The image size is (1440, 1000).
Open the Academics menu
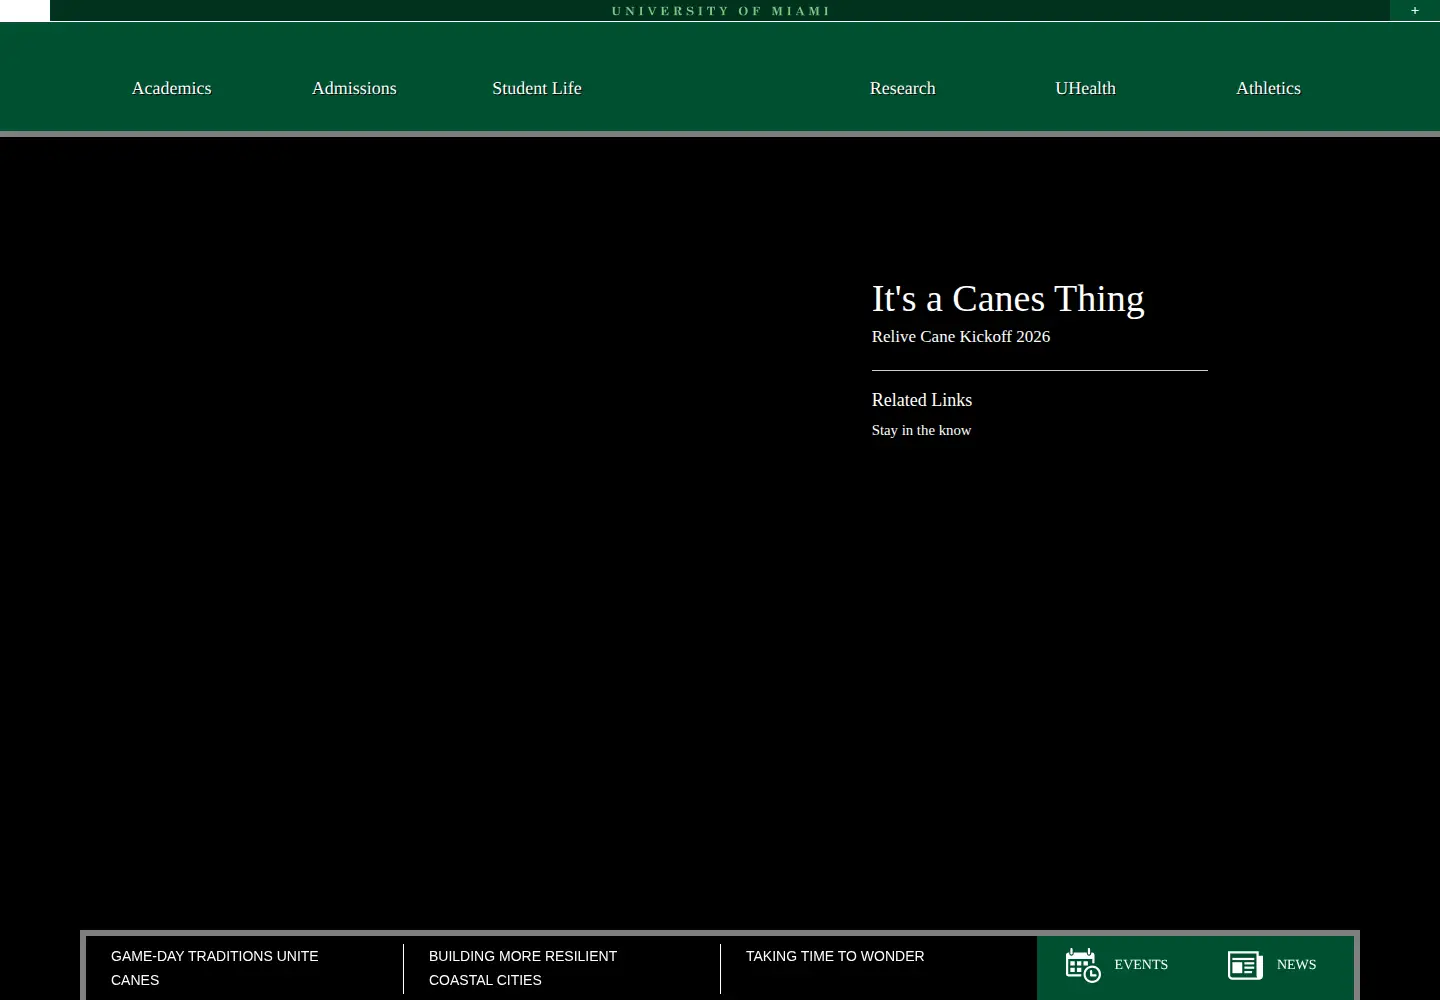172,88
